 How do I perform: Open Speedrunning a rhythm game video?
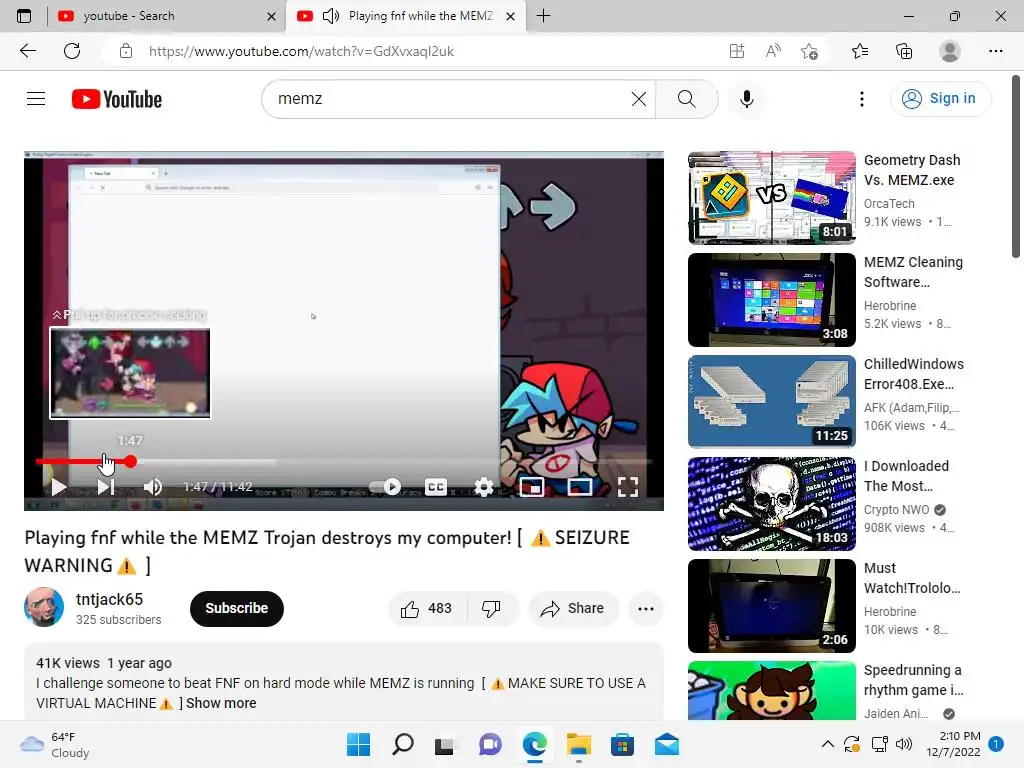(x=913, y=680)
